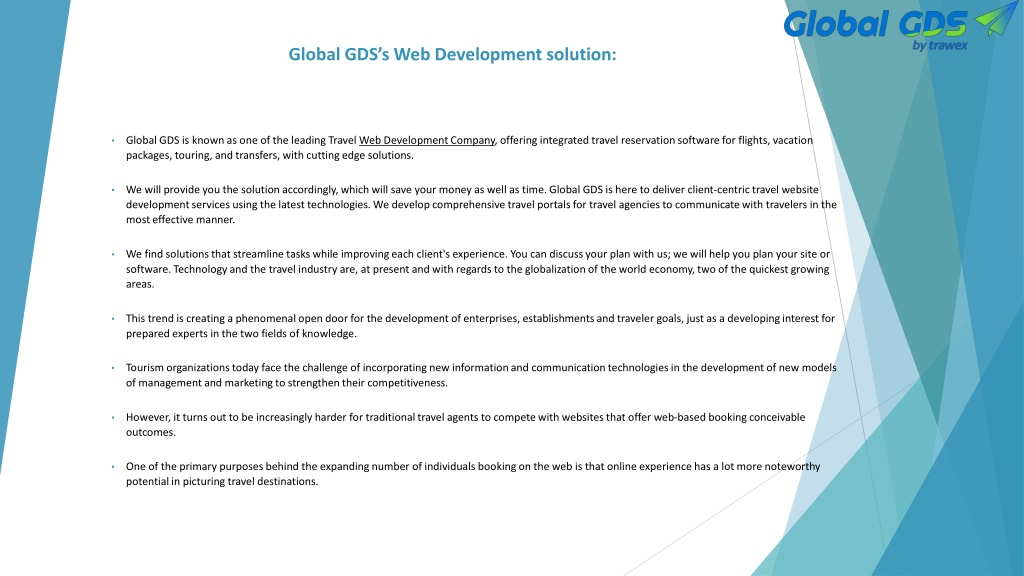This screenshot has width=1024, height=576.
Task: Select the slide title 'Global GDS's Web Development solution:'
Action: tap(452, 54)
